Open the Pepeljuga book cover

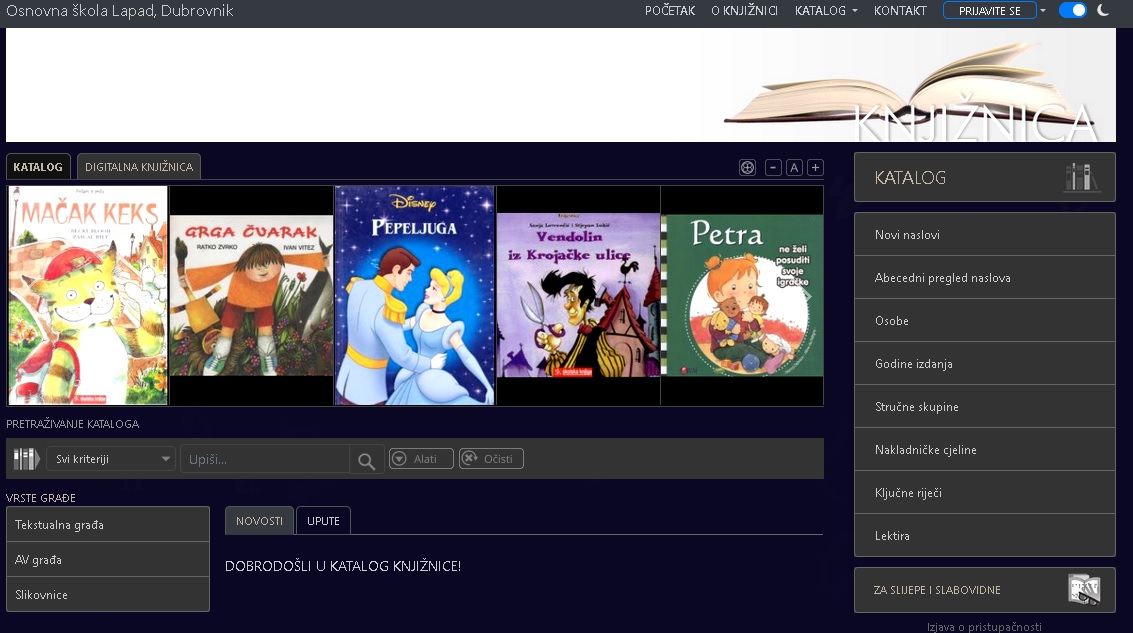(x=415, y=296)
